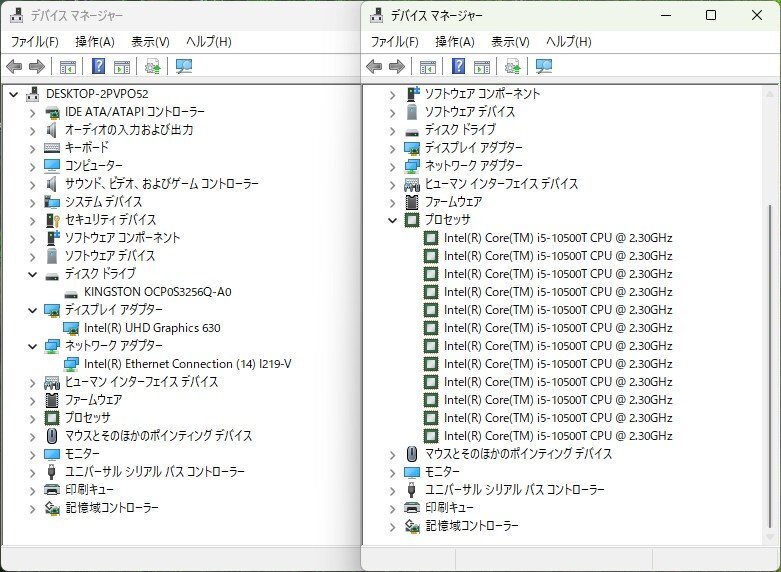Click the DESKTOP-2PVPO52 computer root node
781x572 pixels.
tap(97, 94)
